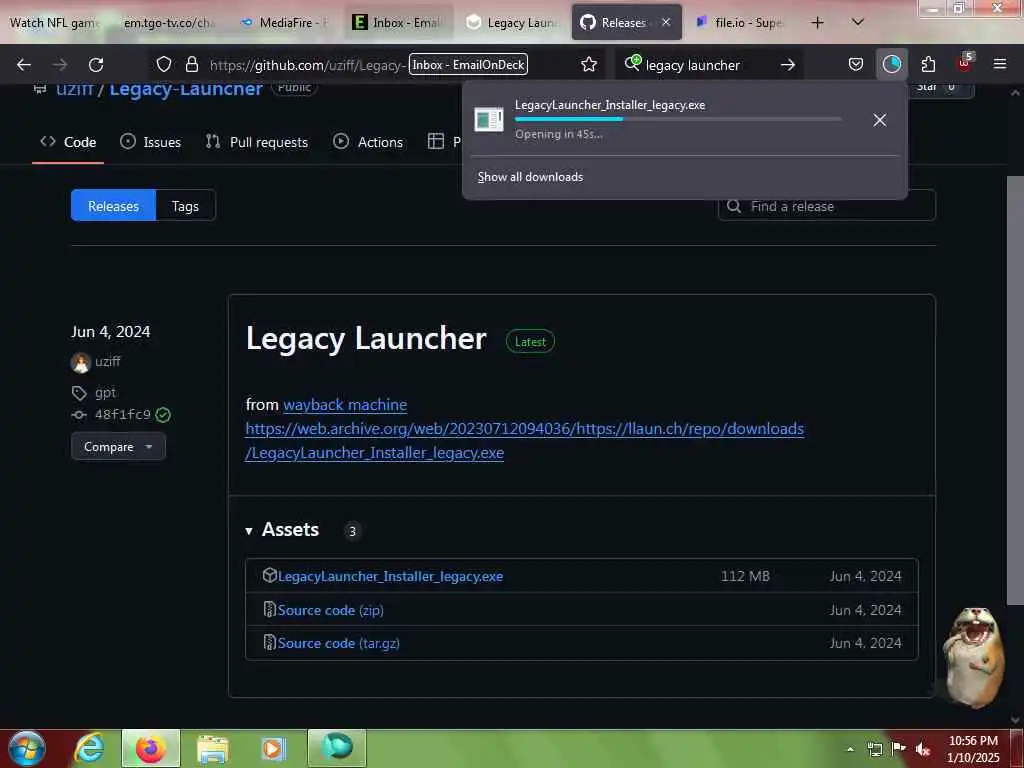This screenshot has height=768, width=1024.
Task: Open the Windows Start menu
Action: pyautogui.click(x=26, y=748)
